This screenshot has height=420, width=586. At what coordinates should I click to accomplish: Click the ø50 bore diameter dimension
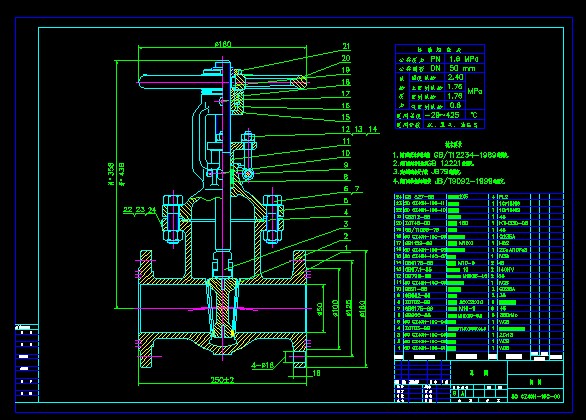click(320, 309)
